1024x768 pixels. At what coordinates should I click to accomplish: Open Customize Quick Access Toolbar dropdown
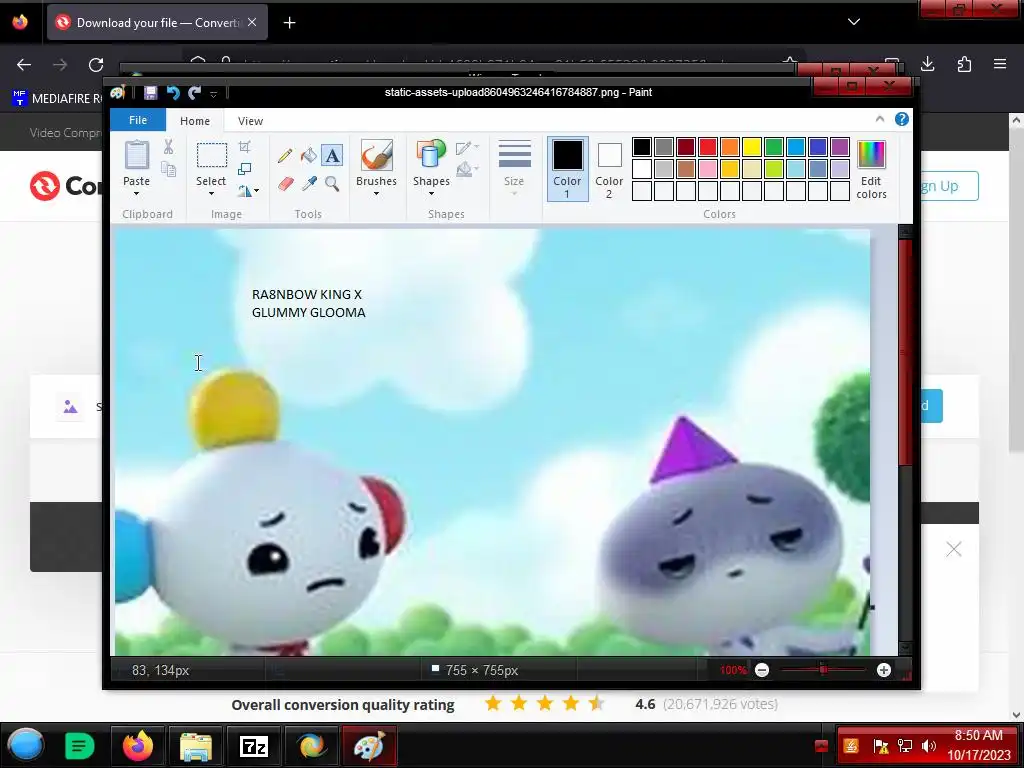point(213,94)
